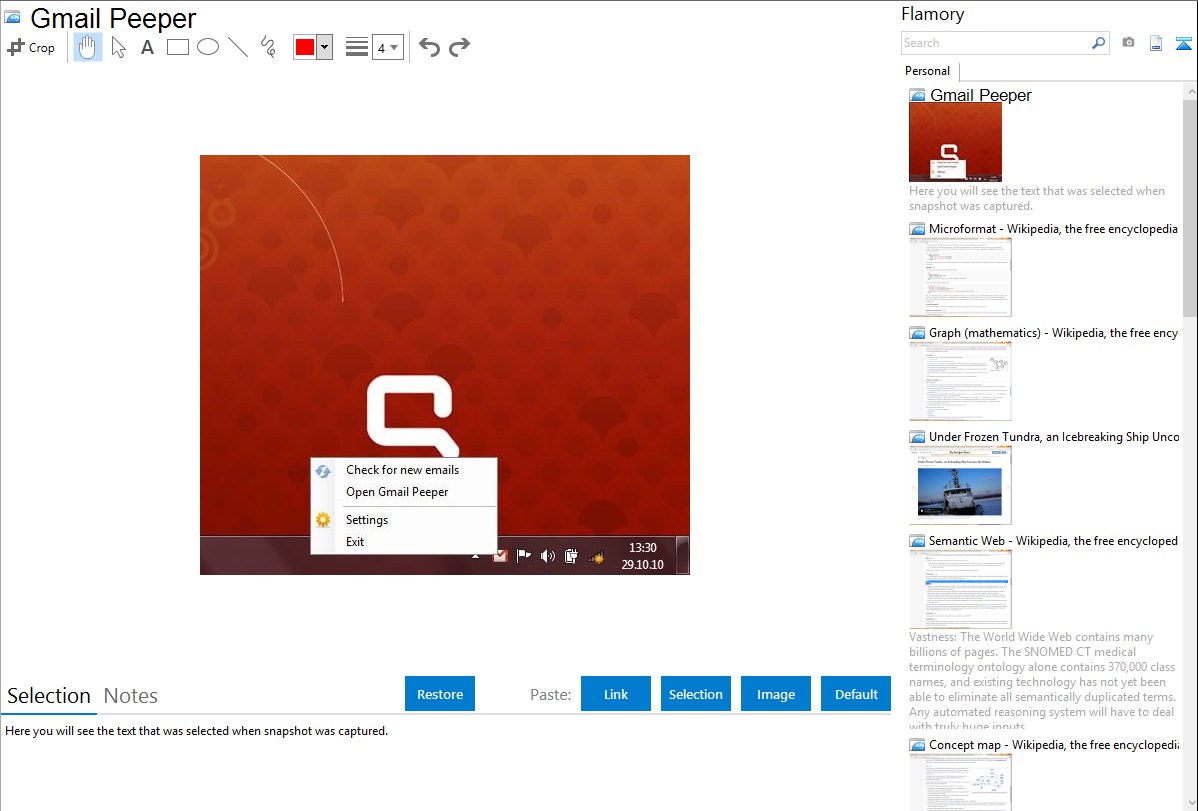Open the Semantic Web snapshot thumbnail
The height and width of the screenshot is (811, 1198).
pos(960,589)
